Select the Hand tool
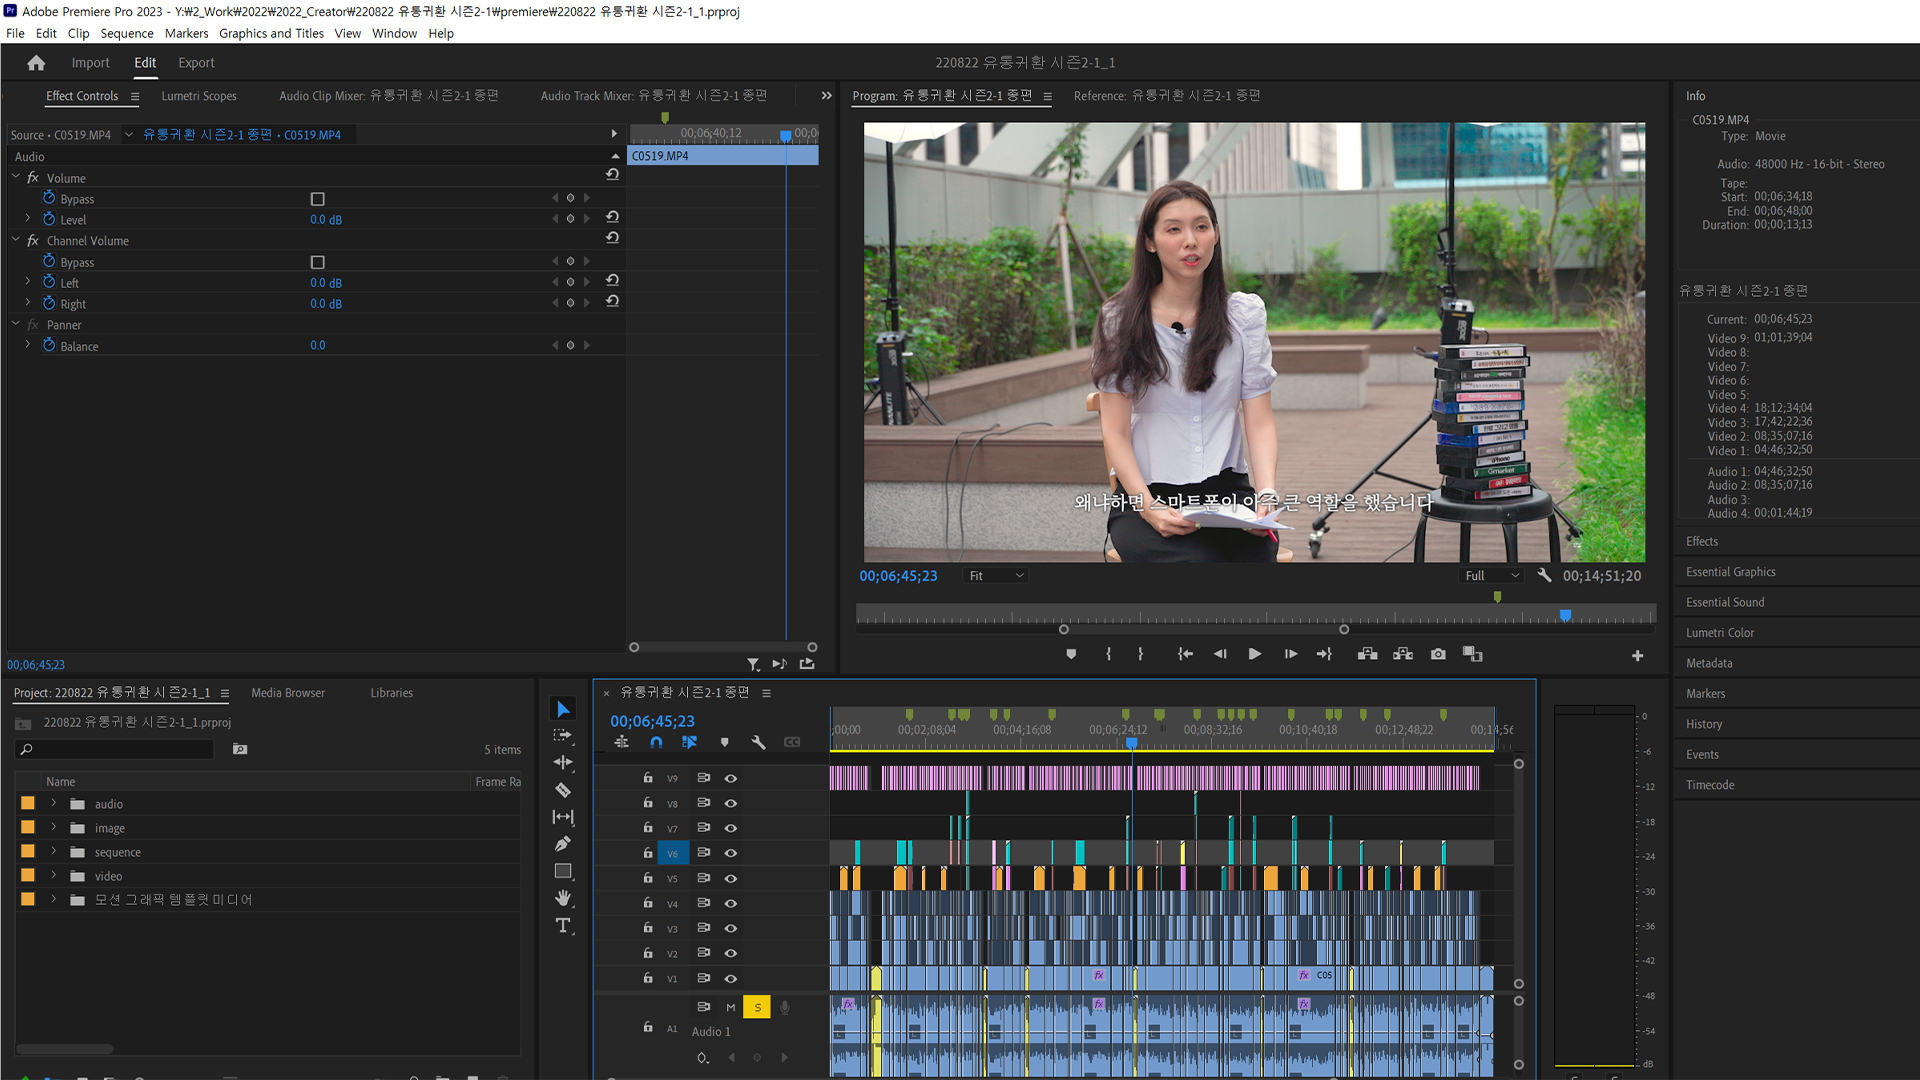This screenshot has width=1920, height=1080. tap(563, 898)
